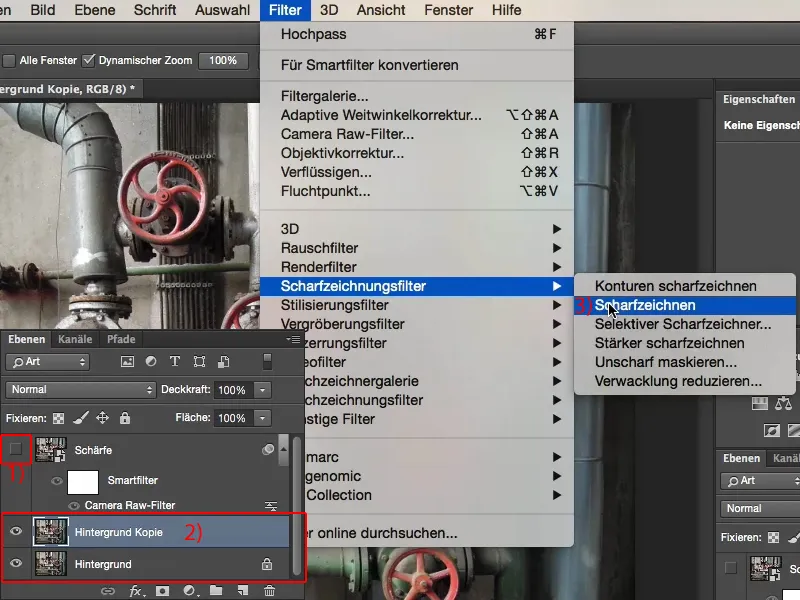Add a layer mask

(x=162, y=591)
